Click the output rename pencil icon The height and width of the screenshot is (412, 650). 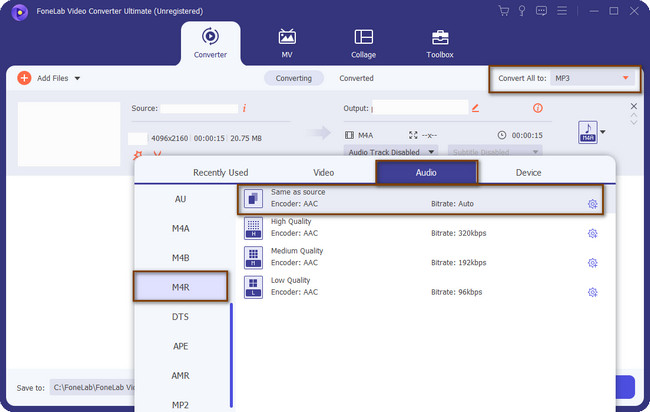[x=475, y=108]
